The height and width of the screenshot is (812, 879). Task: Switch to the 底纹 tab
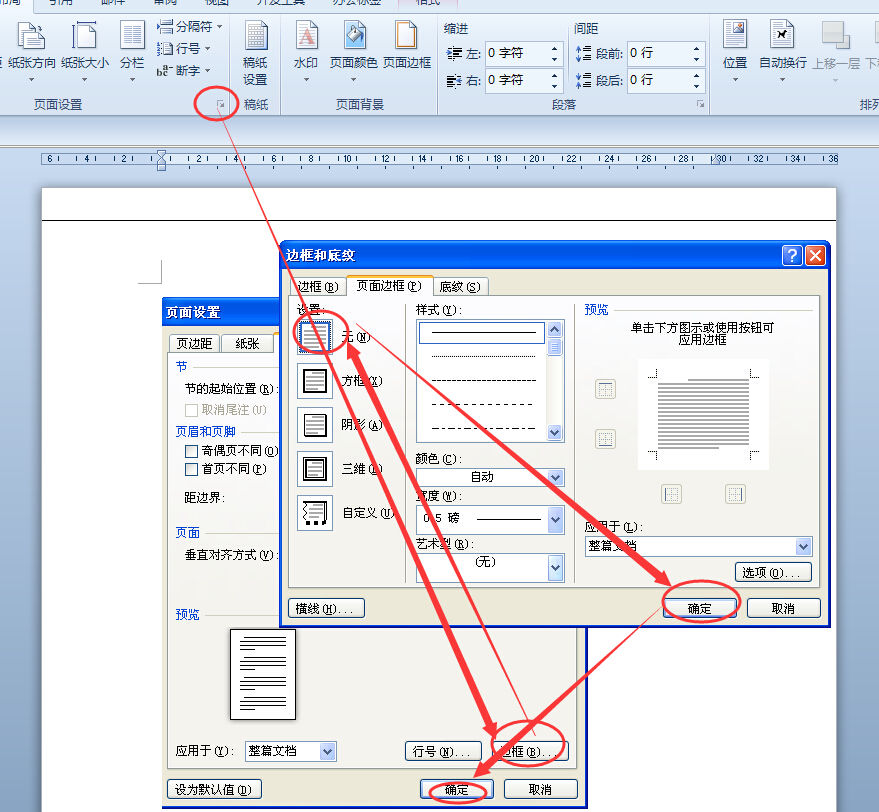click(460, 287)
